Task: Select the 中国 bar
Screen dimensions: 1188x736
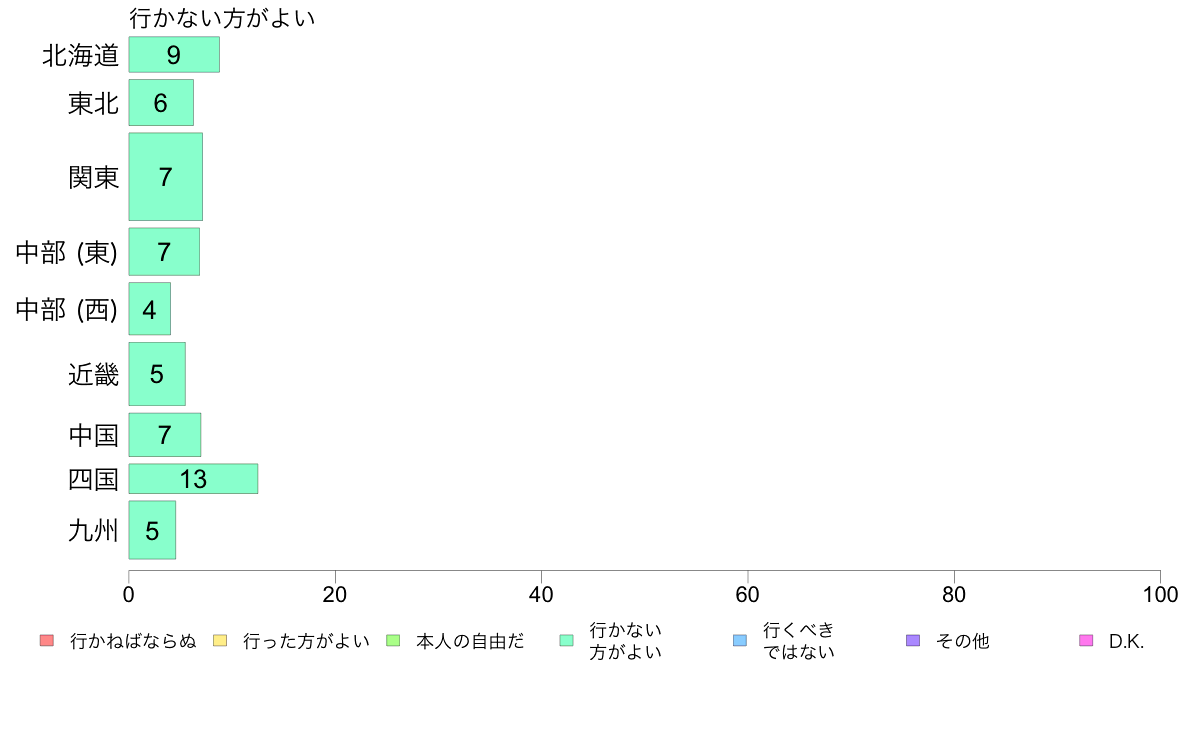Action: [x=164, y=435]
